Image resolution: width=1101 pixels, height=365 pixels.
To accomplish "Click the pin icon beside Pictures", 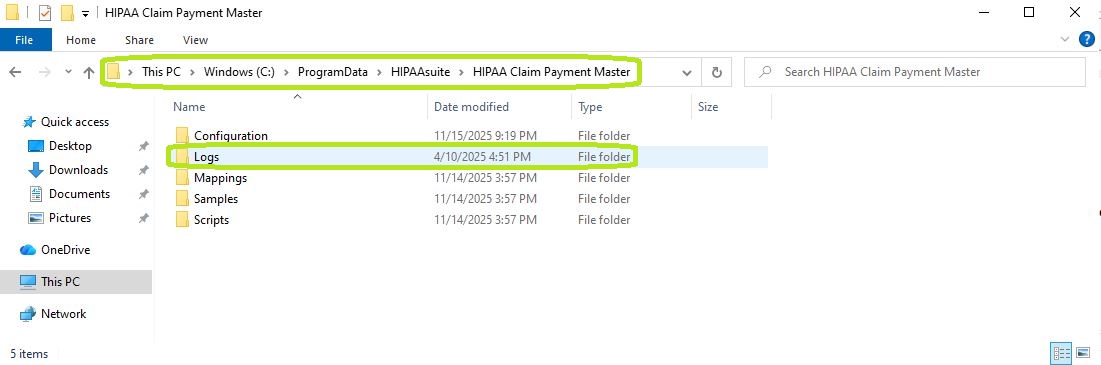I will pyautogui.click(x=143, y=218).
